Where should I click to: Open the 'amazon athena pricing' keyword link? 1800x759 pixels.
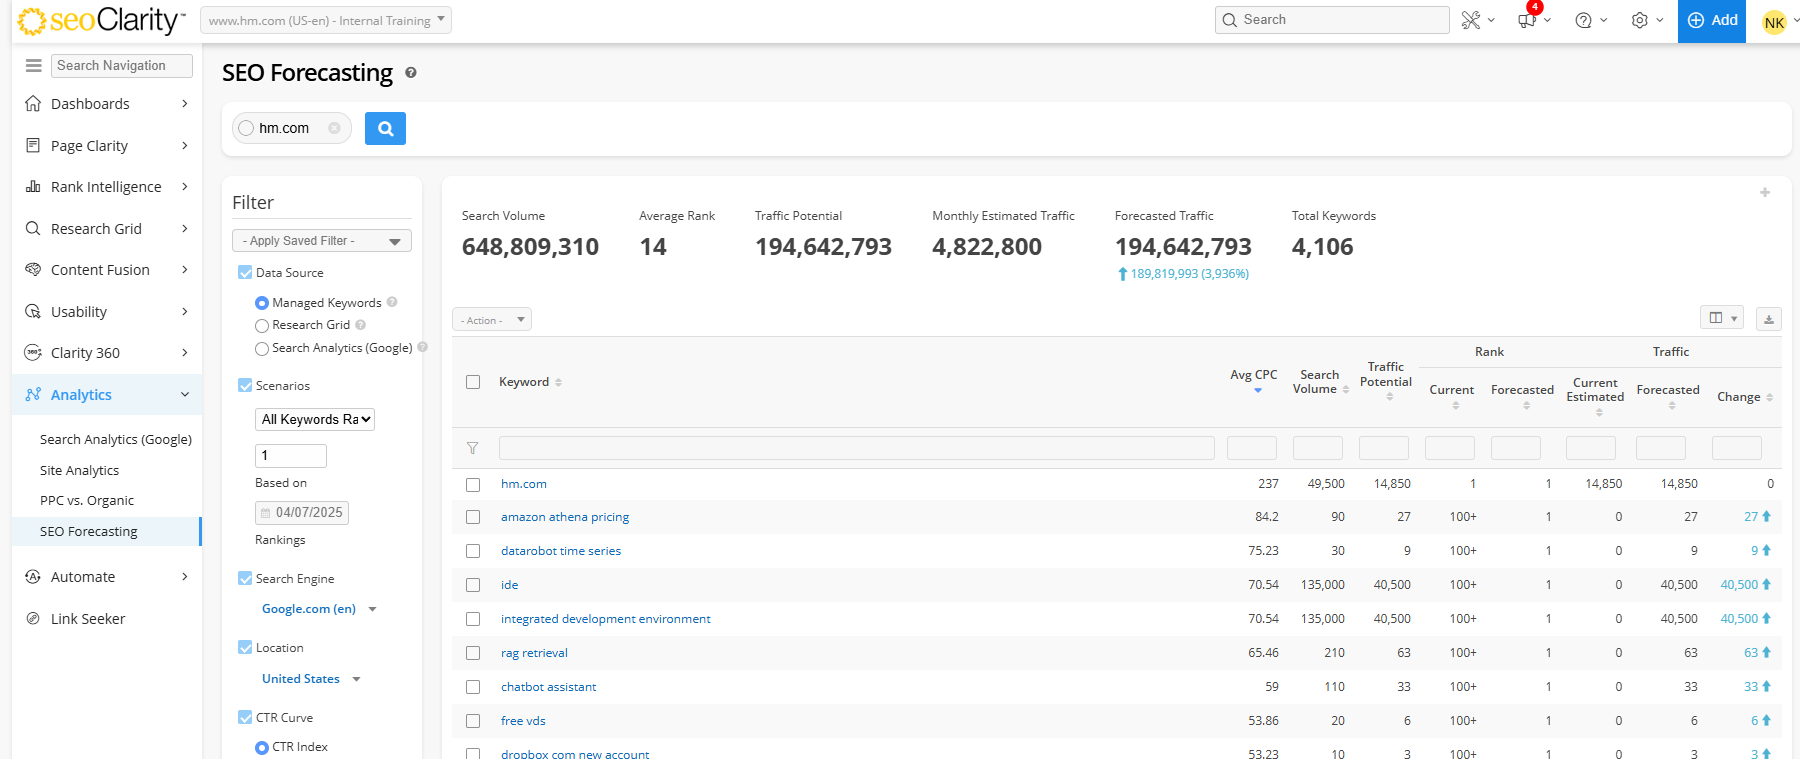coord(564,517)
